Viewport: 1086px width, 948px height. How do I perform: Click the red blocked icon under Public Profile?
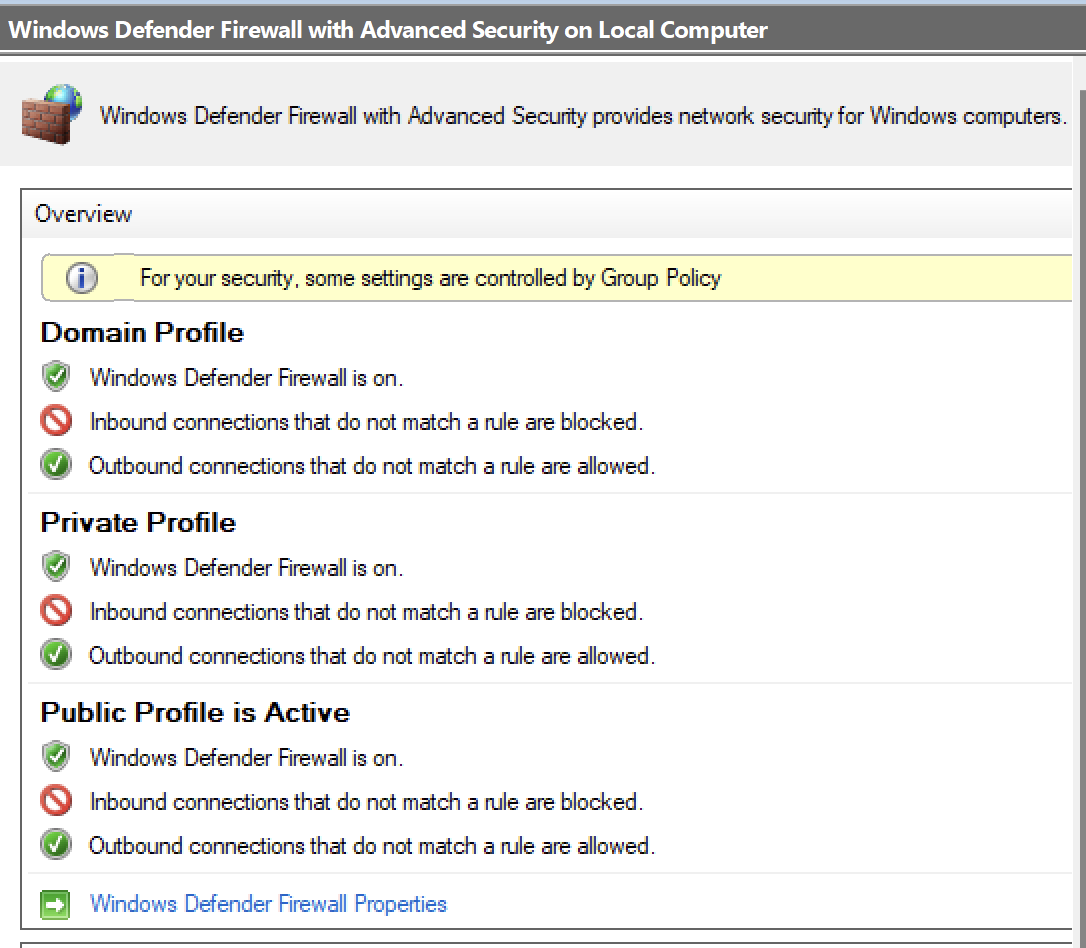point(55,802)
